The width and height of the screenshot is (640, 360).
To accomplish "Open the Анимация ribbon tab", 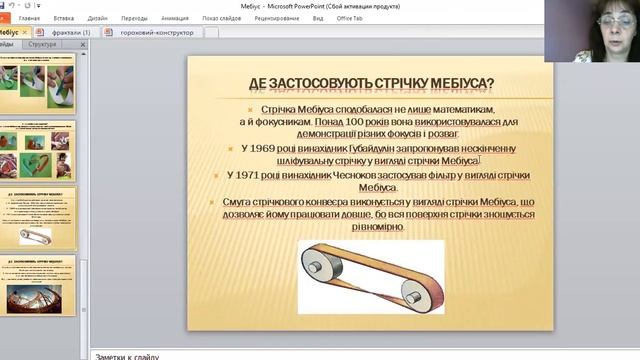I will point(175,18).
